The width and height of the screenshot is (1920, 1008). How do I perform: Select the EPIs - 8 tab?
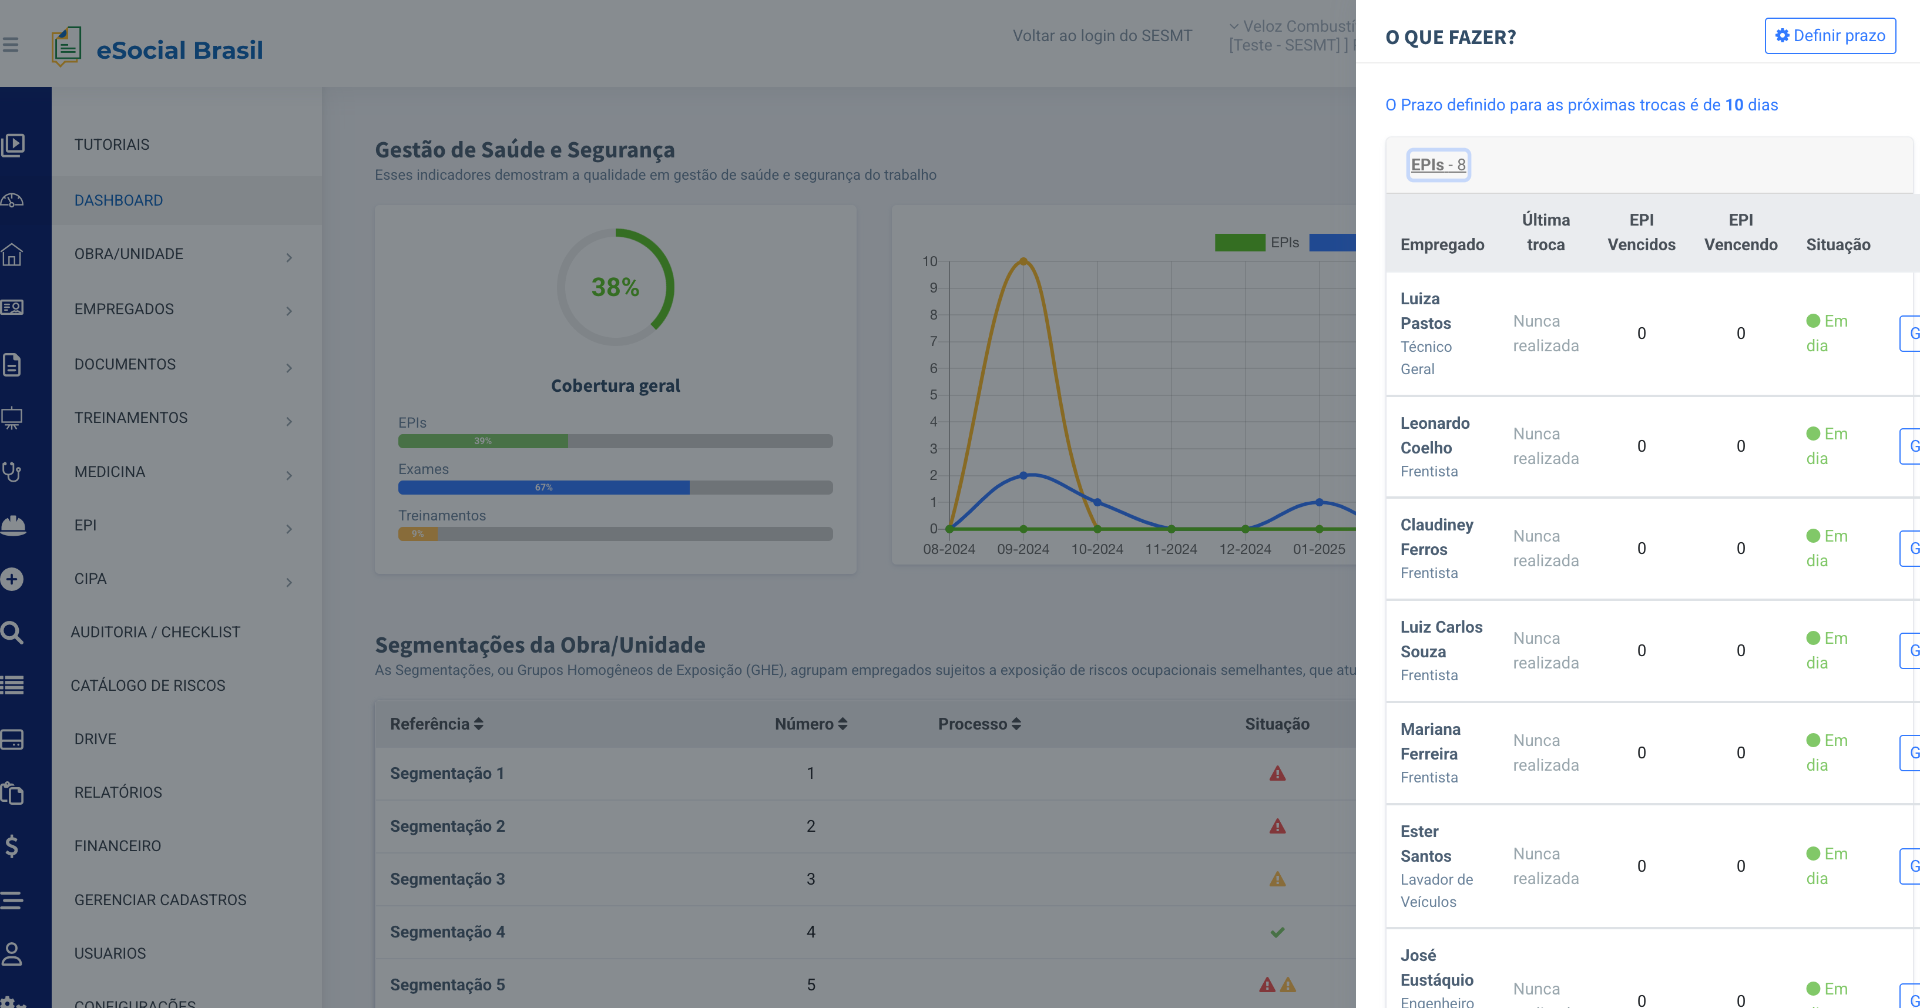click(1438, 165)
